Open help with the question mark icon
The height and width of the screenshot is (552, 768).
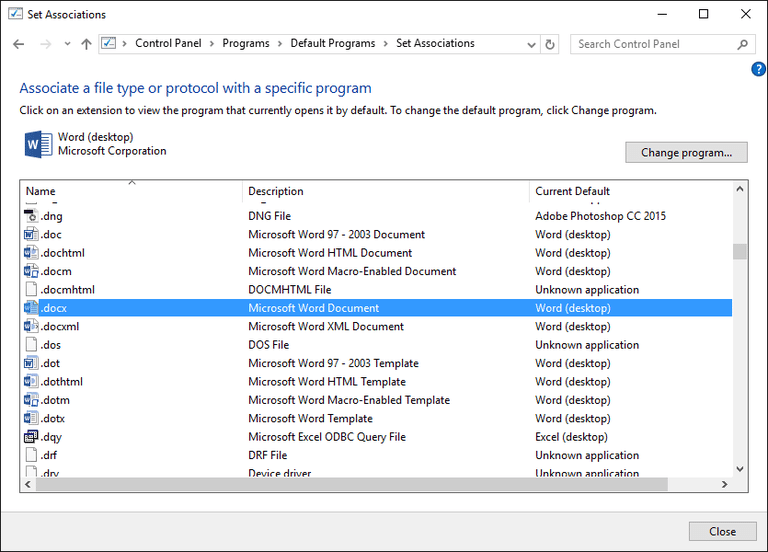point(758,69)
